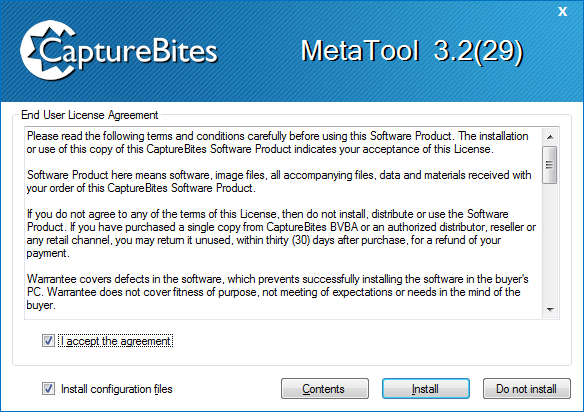The height and width of the screenshot is (412, 584).
Task: Click the 'End User License Agreement' group label
Action: point(89,115)
